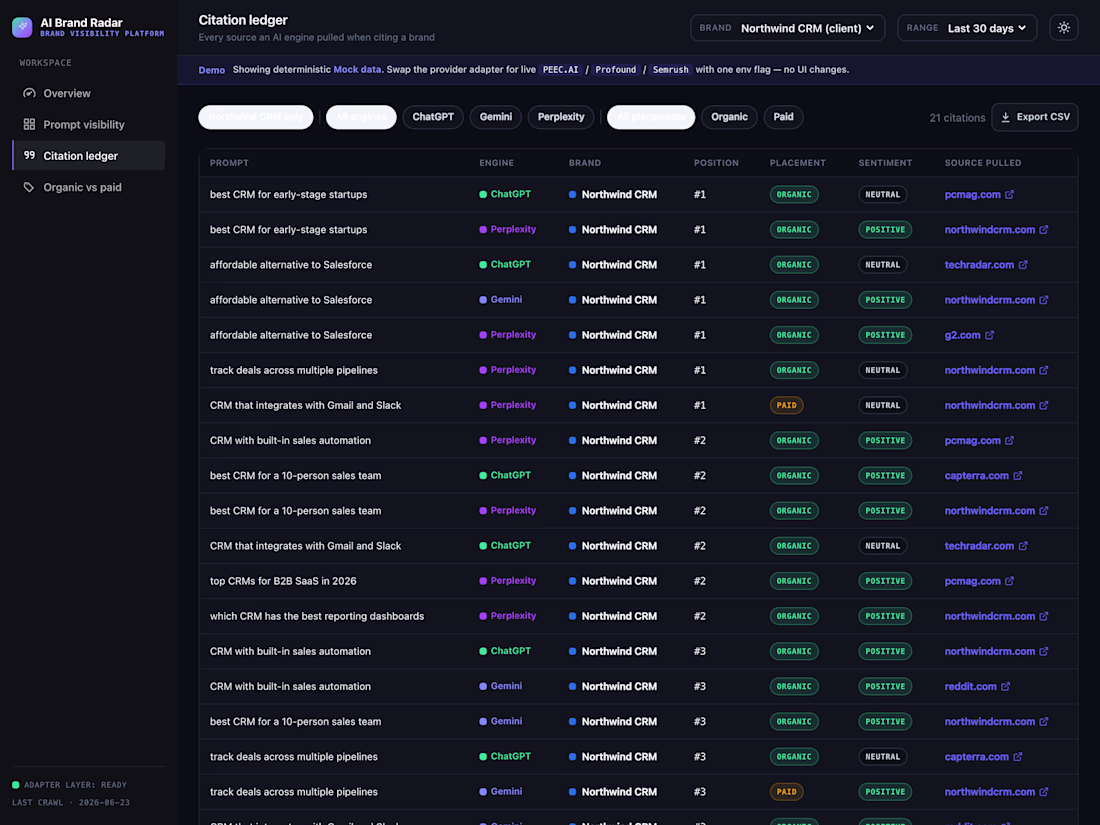The height and width of the screenshot is (825, 1100).
Task: Open external-link icon for capterra.com in 10-person team row
Action: [x=1018, y=476]
